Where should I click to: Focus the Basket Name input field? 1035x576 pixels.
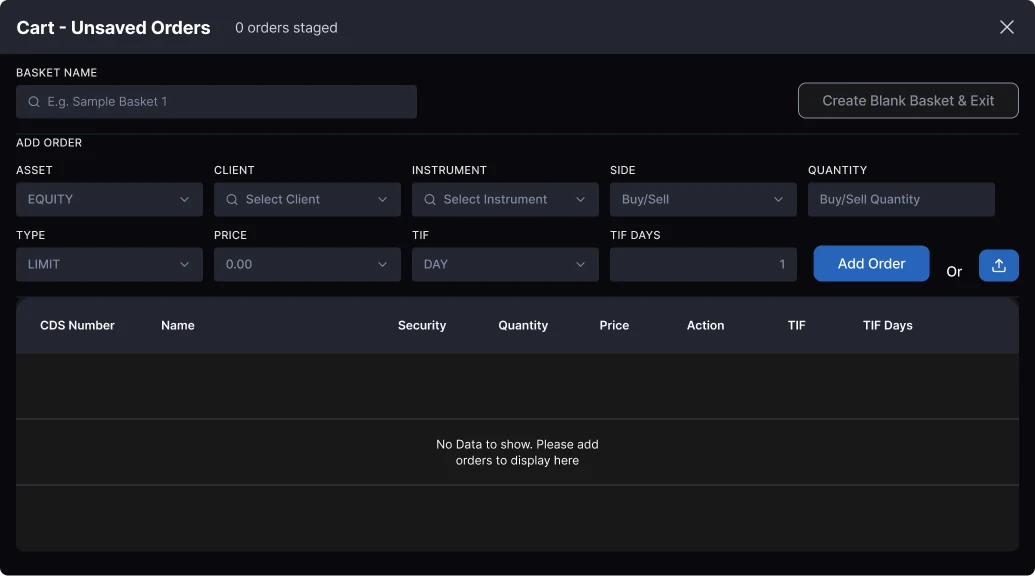(217, 102)
